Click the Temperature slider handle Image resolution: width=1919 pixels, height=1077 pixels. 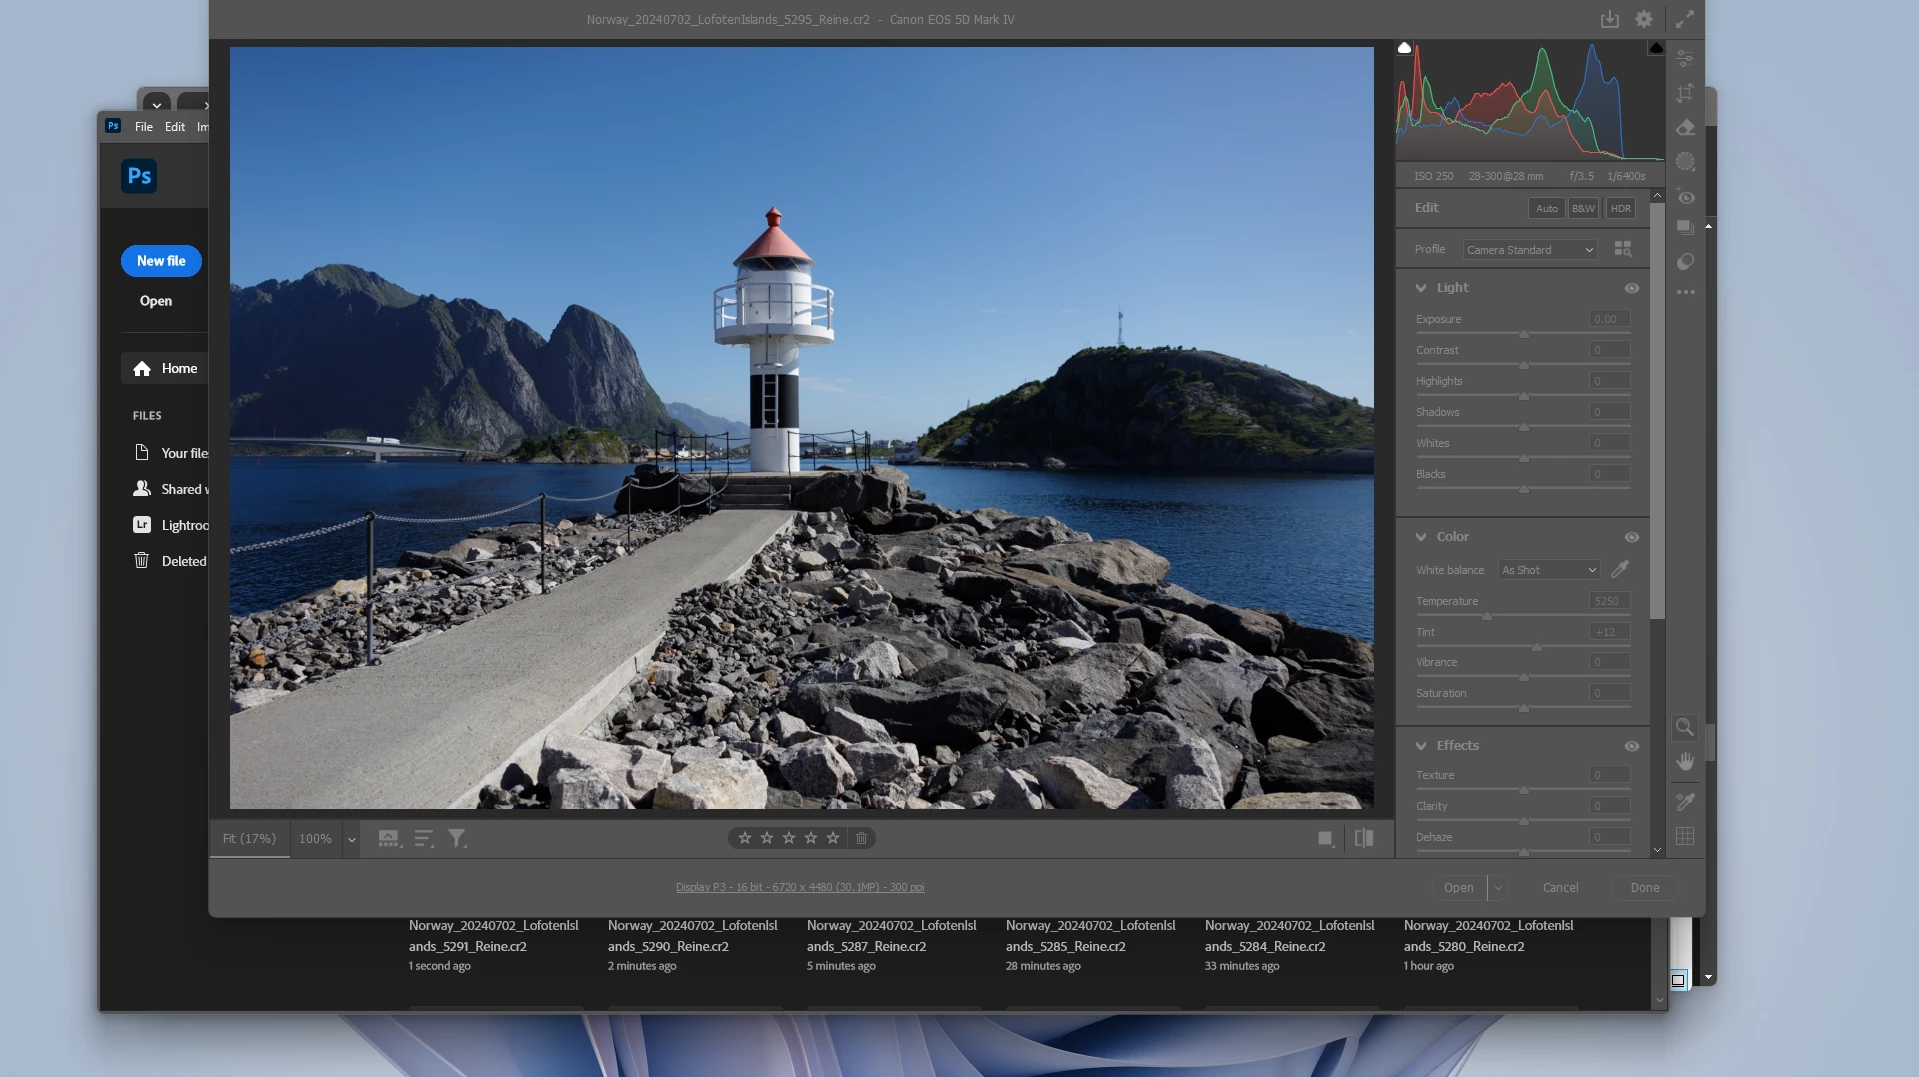1487,616
